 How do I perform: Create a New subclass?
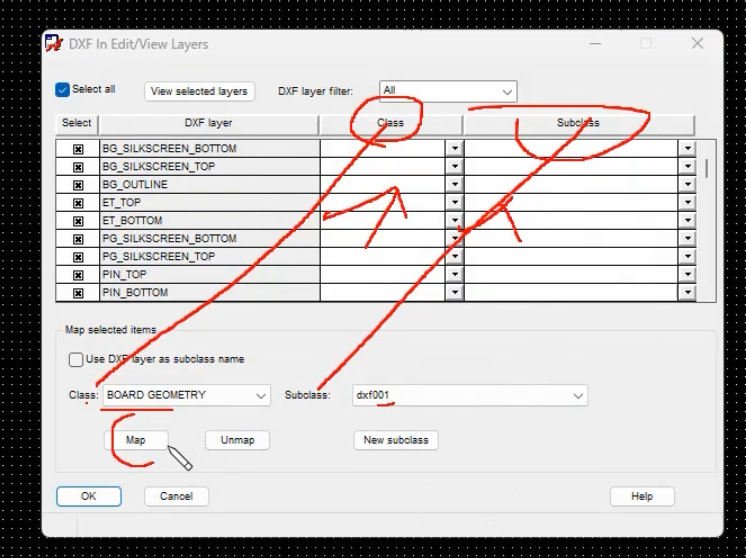point(396,440)
